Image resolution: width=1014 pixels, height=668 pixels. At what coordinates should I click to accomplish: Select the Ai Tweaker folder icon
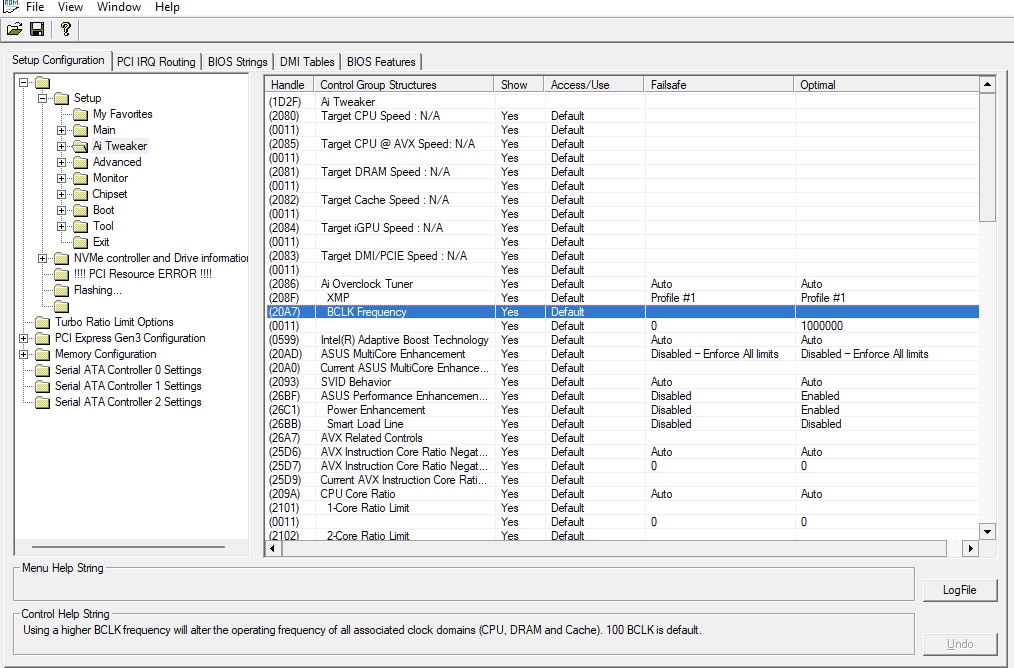click(x=80, y=146)
